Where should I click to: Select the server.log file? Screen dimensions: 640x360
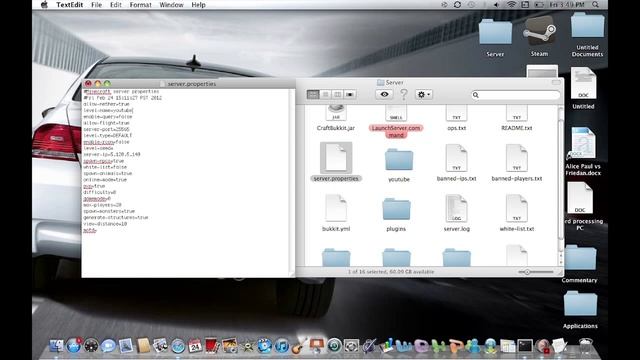(456, 213)
